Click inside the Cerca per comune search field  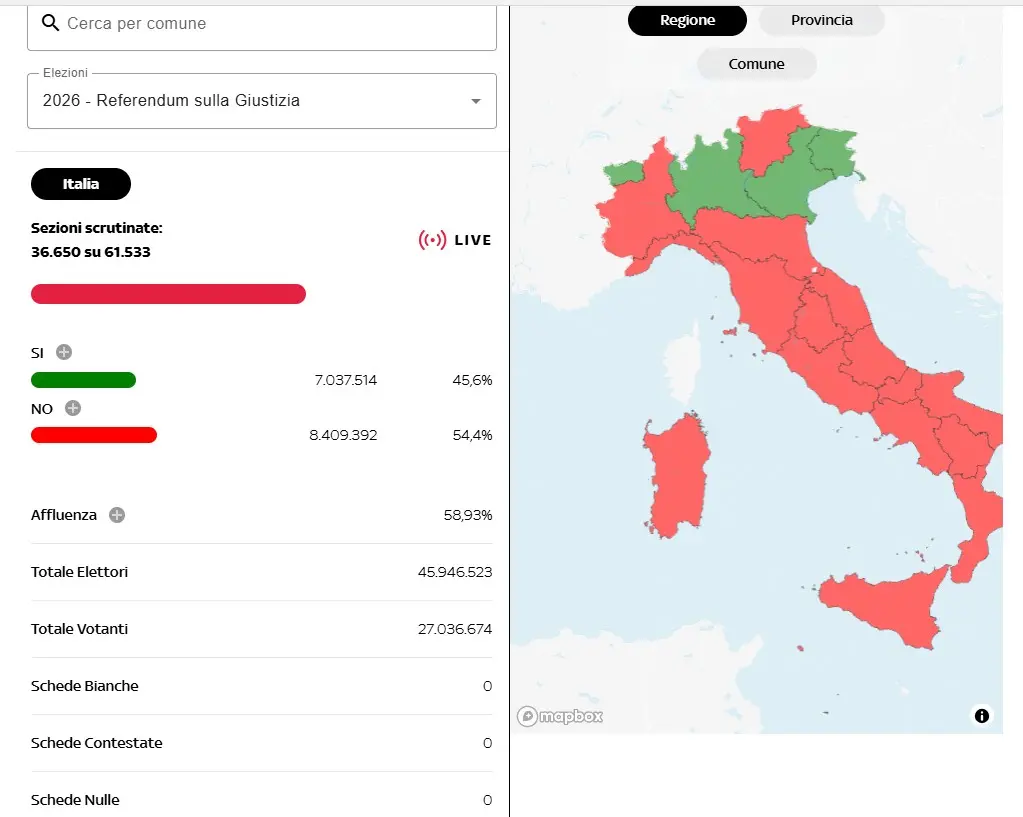(250, 22)
